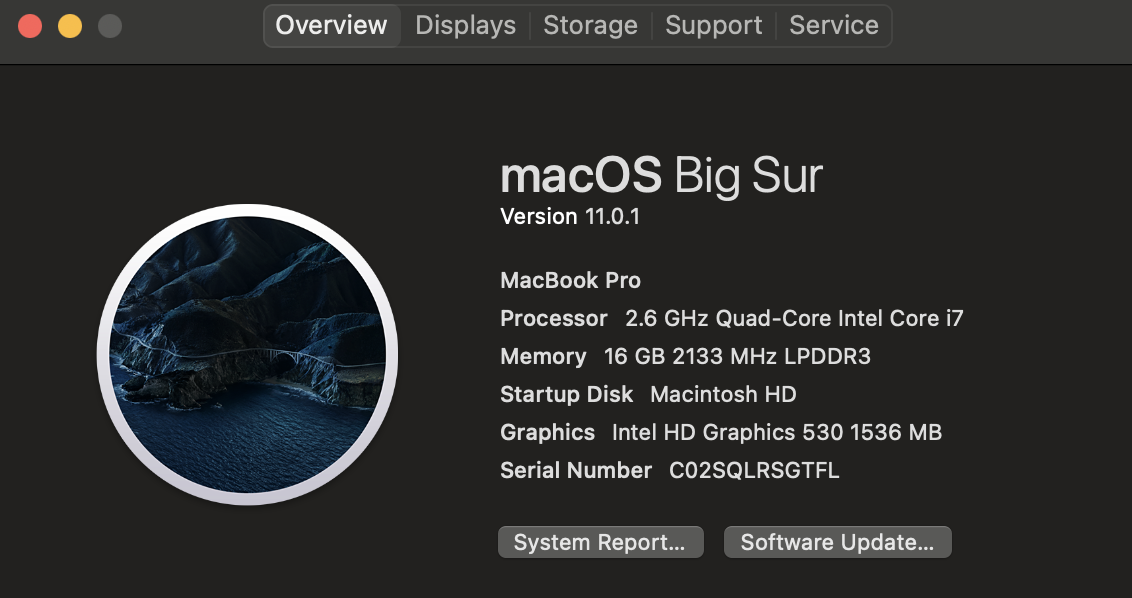The image size is (1132, 598).
Task: Select the Support tab
Action: tap(713, 26)
